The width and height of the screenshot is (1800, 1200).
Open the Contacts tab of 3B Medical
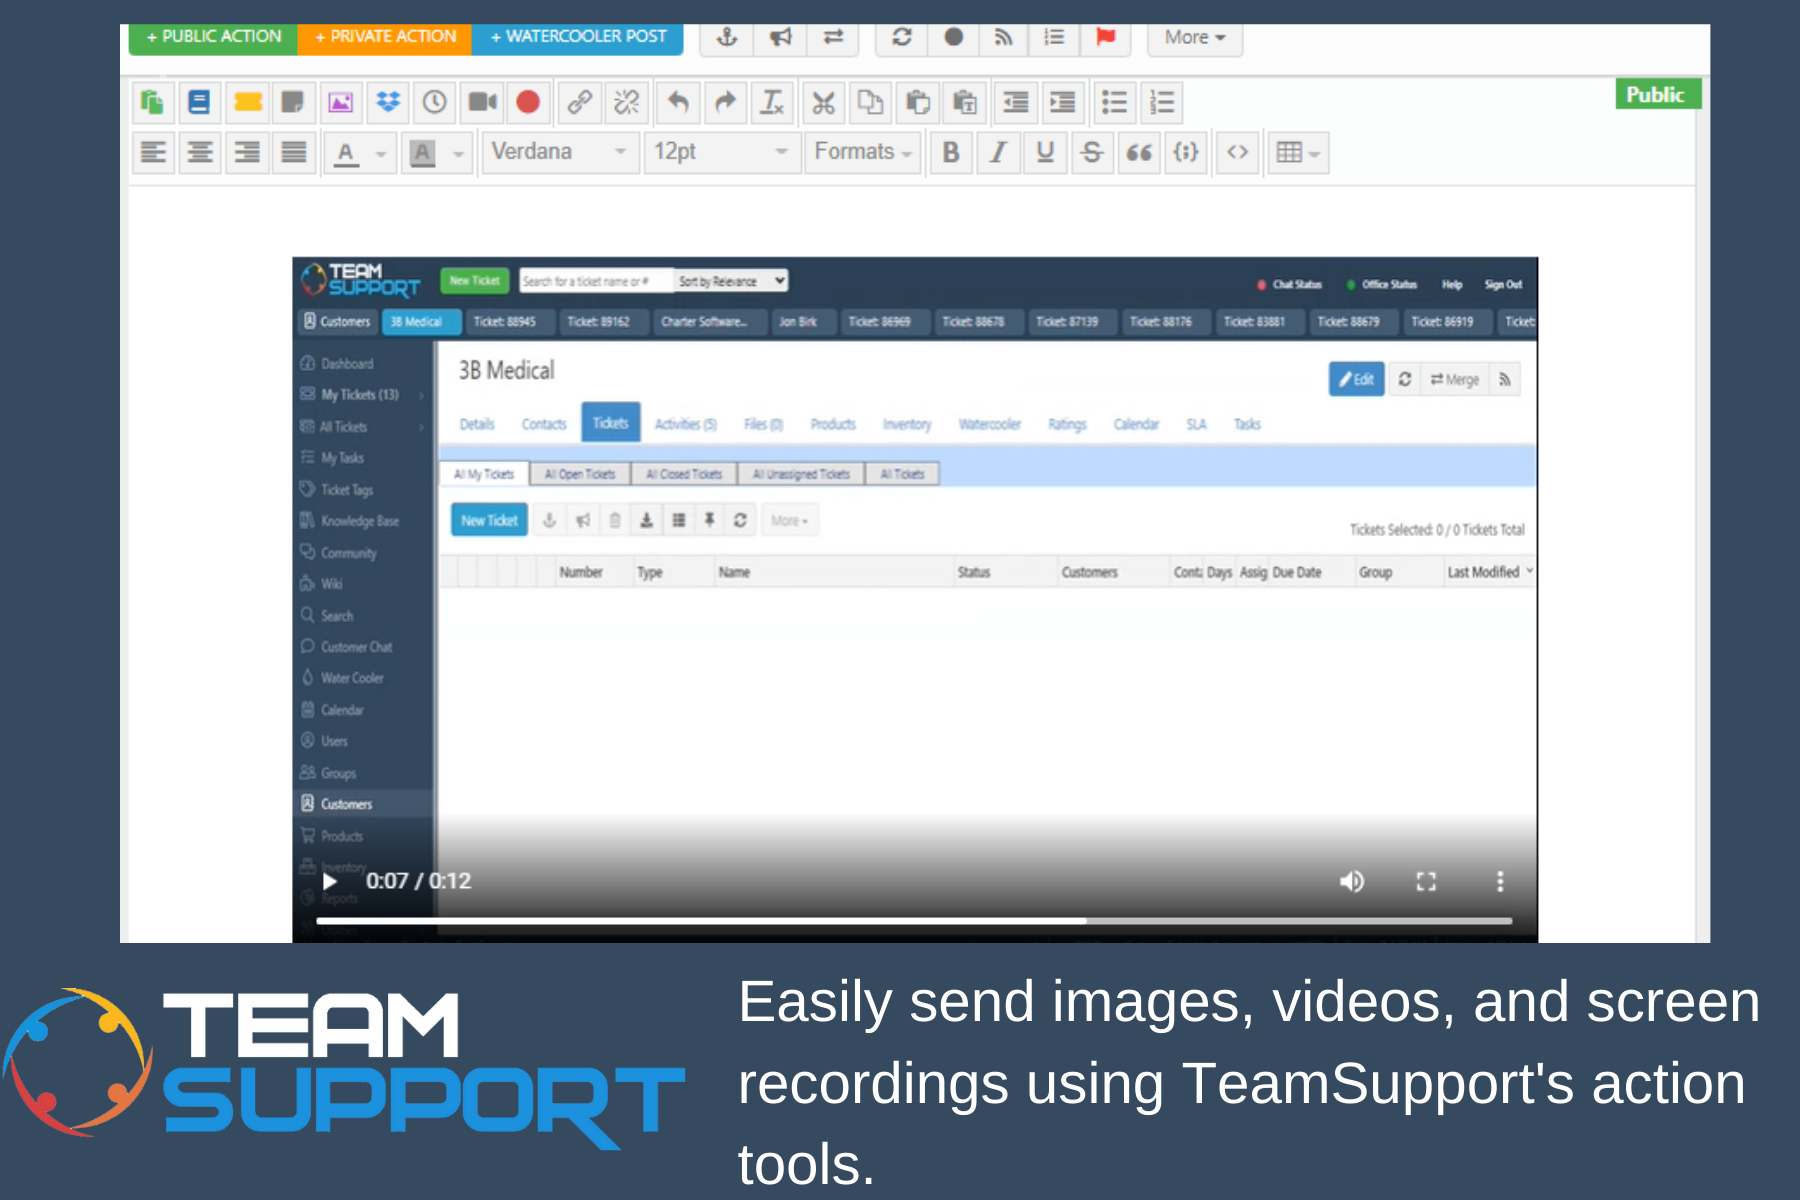pyautogui.click(x=544, y=424)
